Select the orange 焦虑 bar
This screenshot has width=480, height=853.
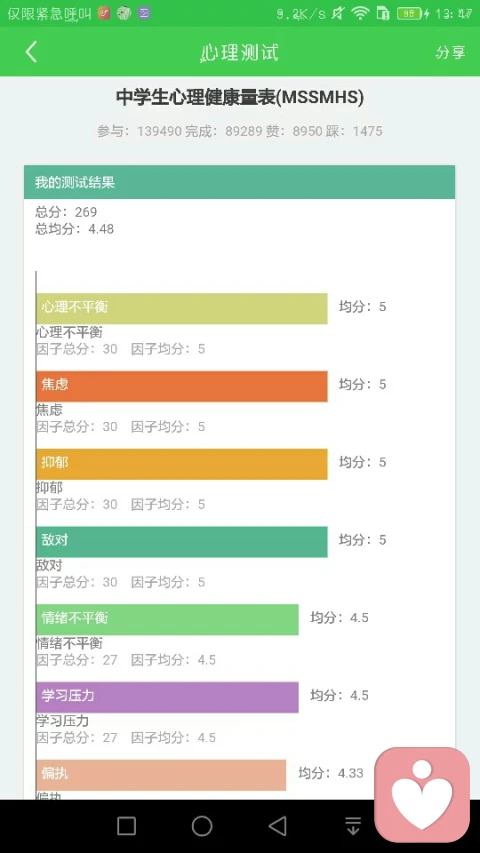click(182, 386)
